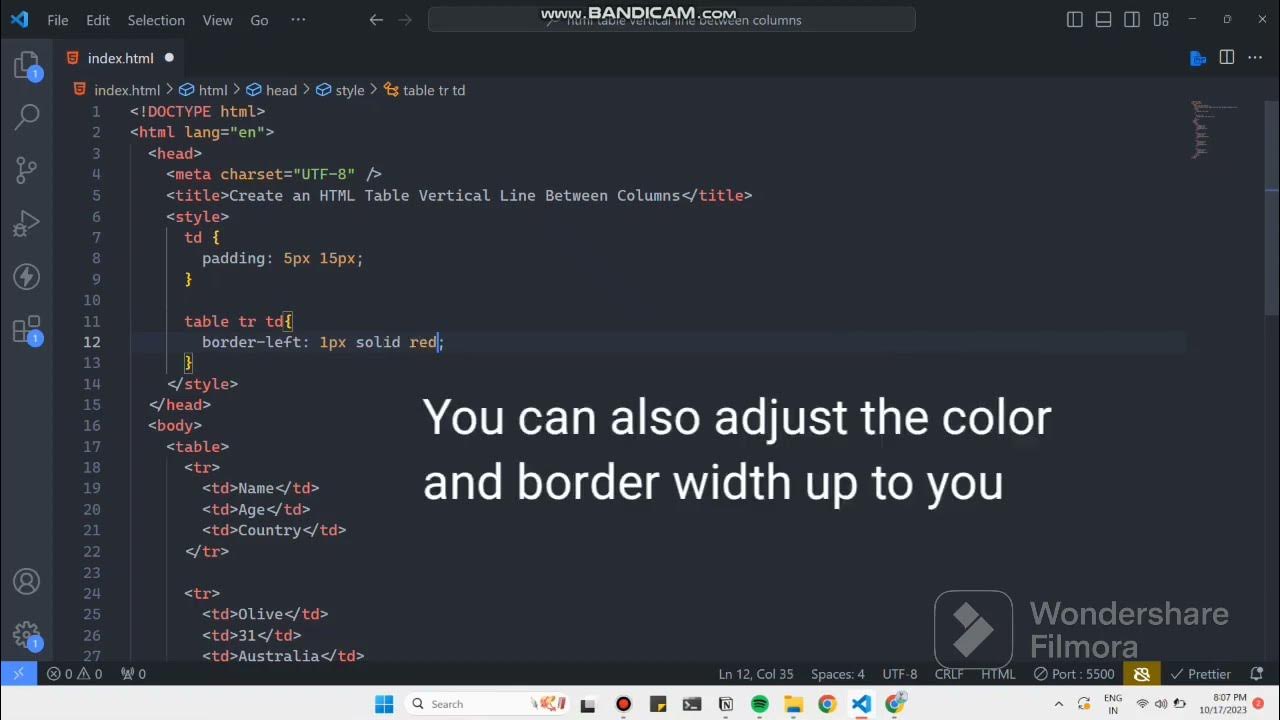This screenshot has height=720, width=1280.
Task: Open the Selection menu
Action: [156, 20]
